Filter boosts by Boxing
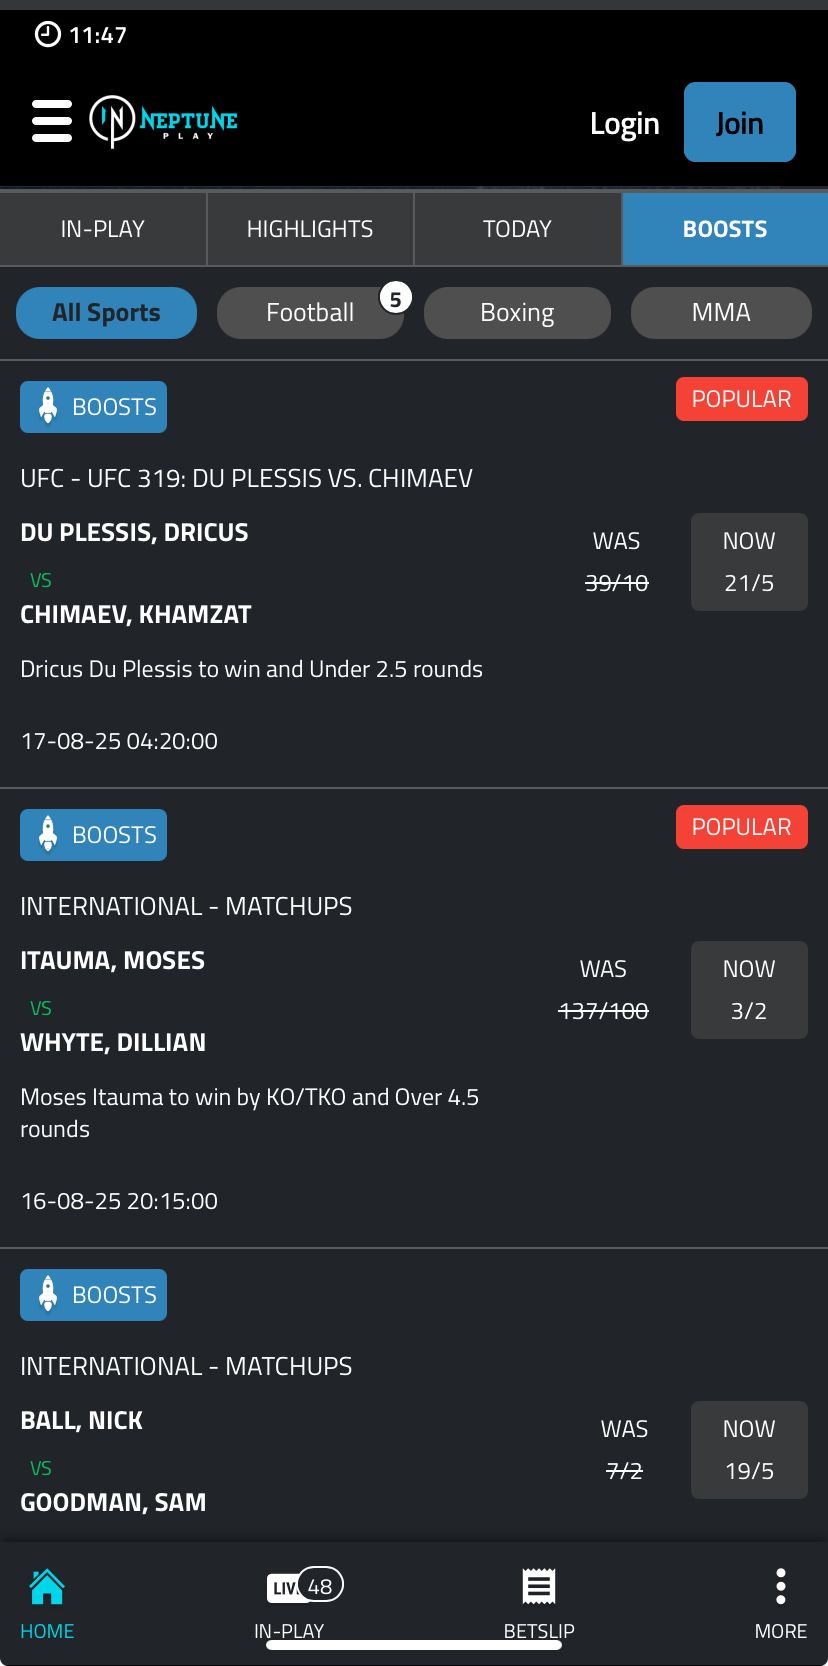Image resolution: width=828 pixels, height=1666 pixels. point(517,313)
